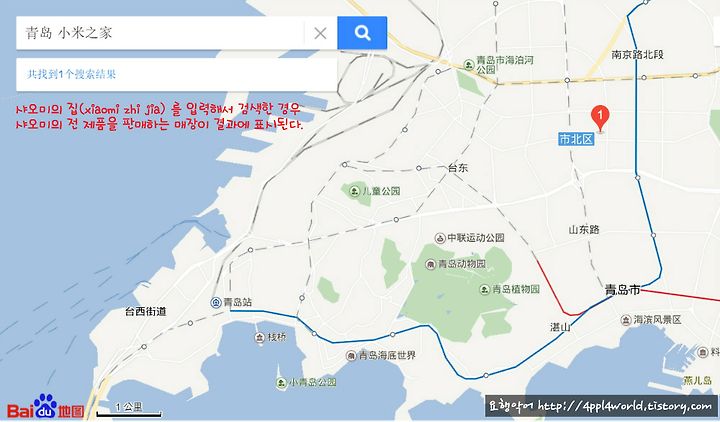Select the 中联运动公园 sports park icon
Viewport: 720px width, 422px height.
(440, 238)
